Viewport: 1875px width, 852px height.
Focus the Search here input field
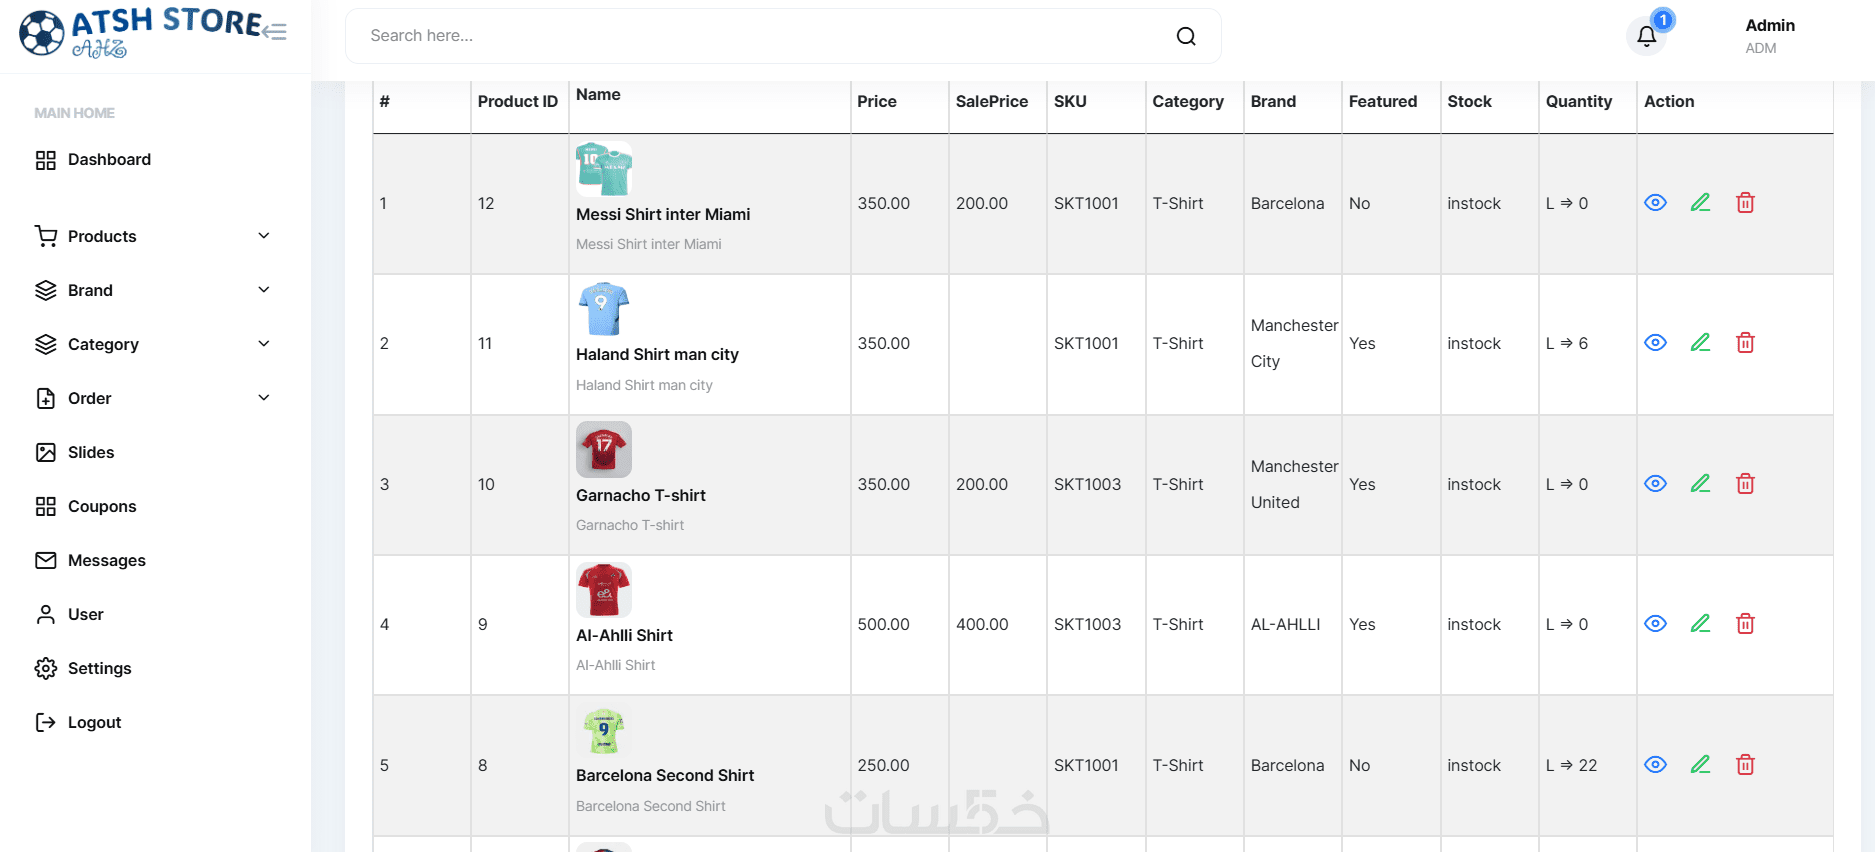tap(760, 36)
